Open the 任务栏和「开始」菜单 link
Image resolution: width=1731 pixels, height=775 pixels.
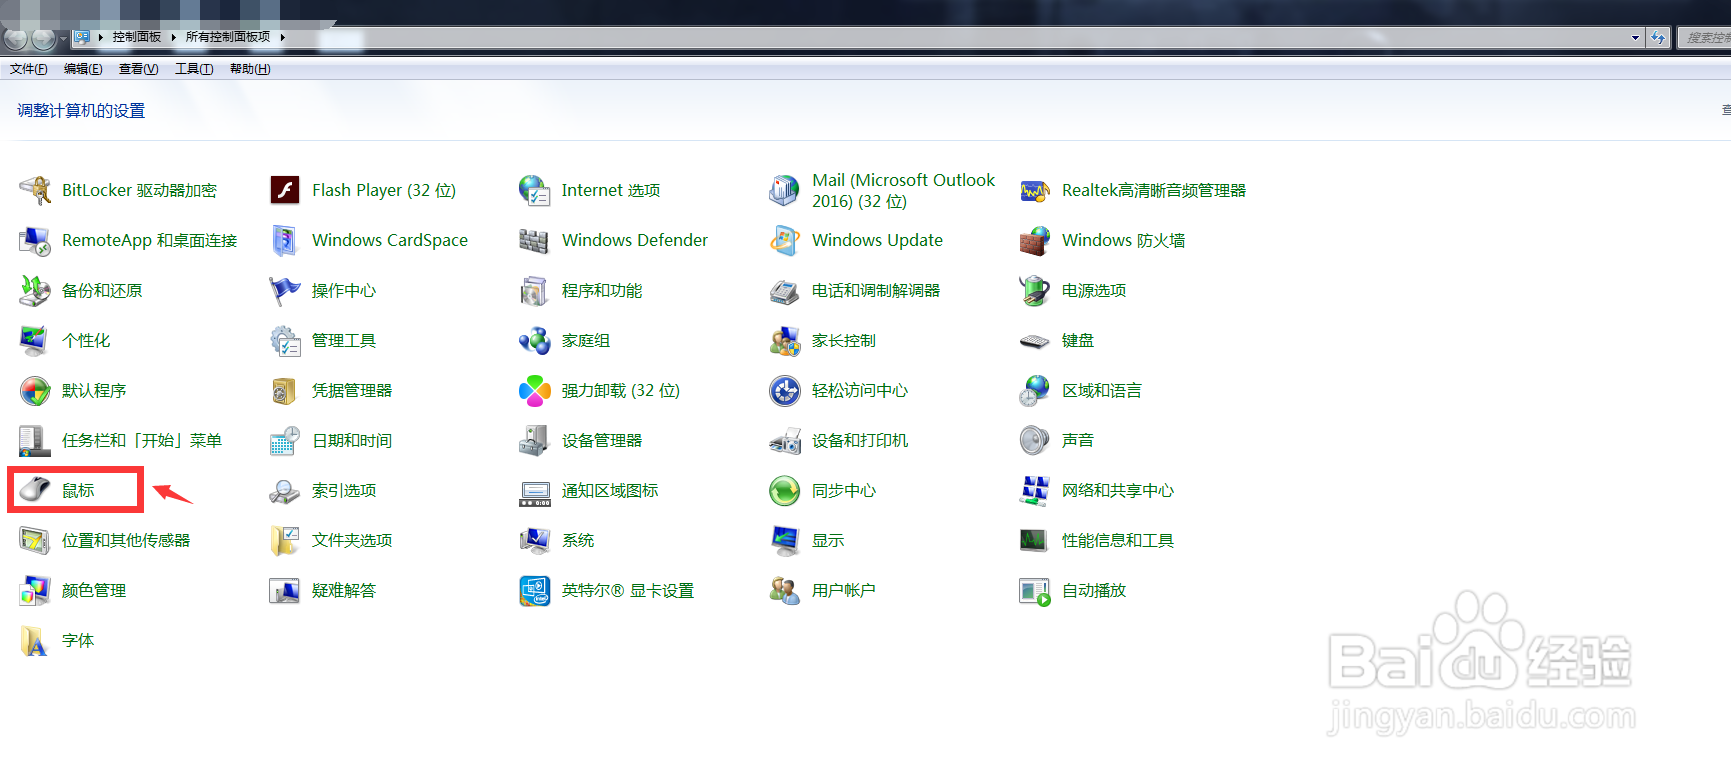142,440
